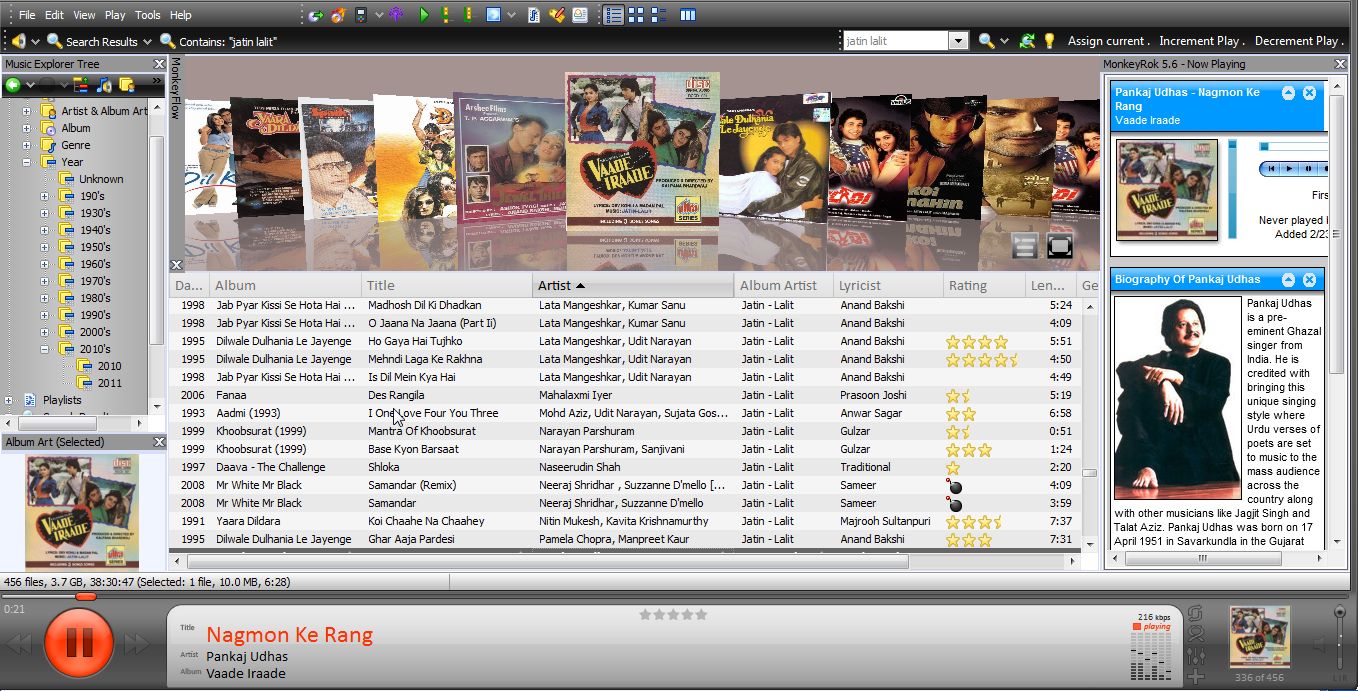The width and height of the screenshot is (1358, 691).
Task: Click the player star rating control
Action: [x=673, y=614]
